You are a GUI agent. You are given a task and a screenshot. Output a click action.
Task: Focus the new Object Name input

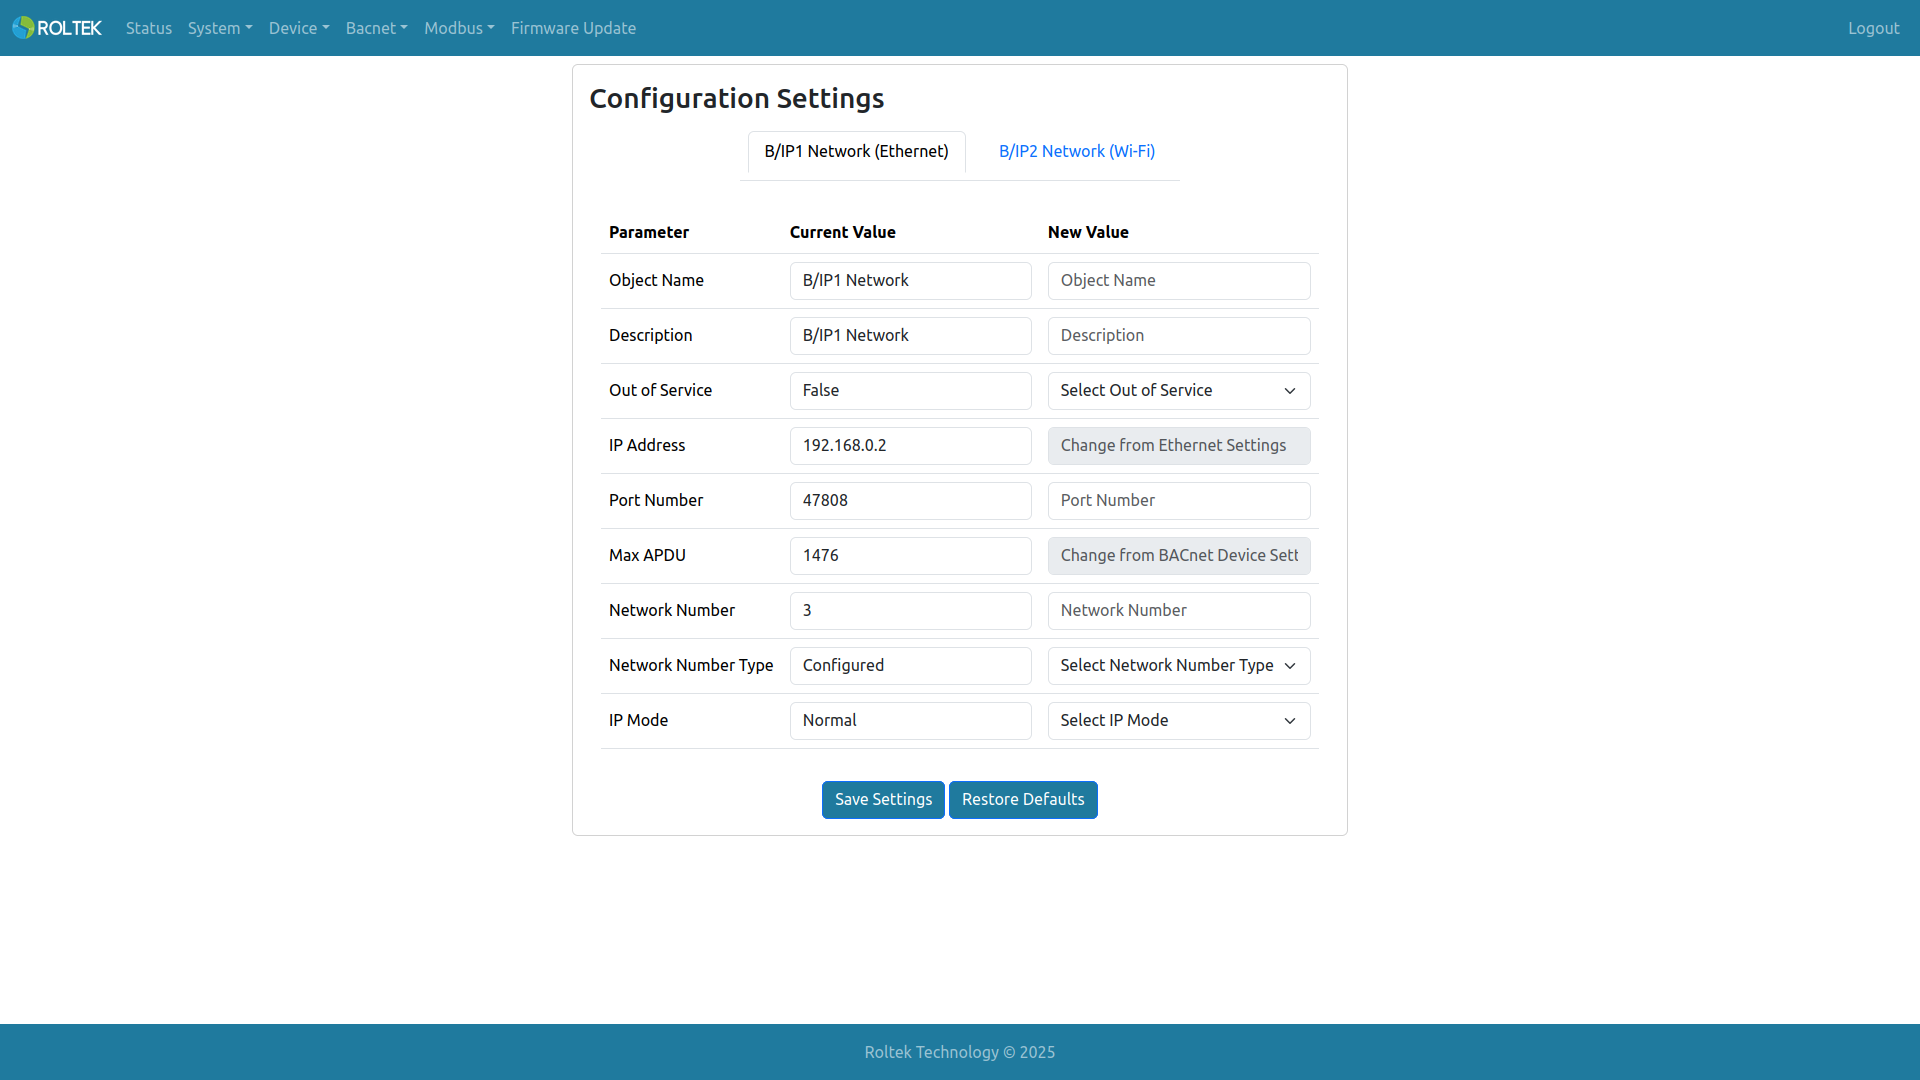(1179, 281)
